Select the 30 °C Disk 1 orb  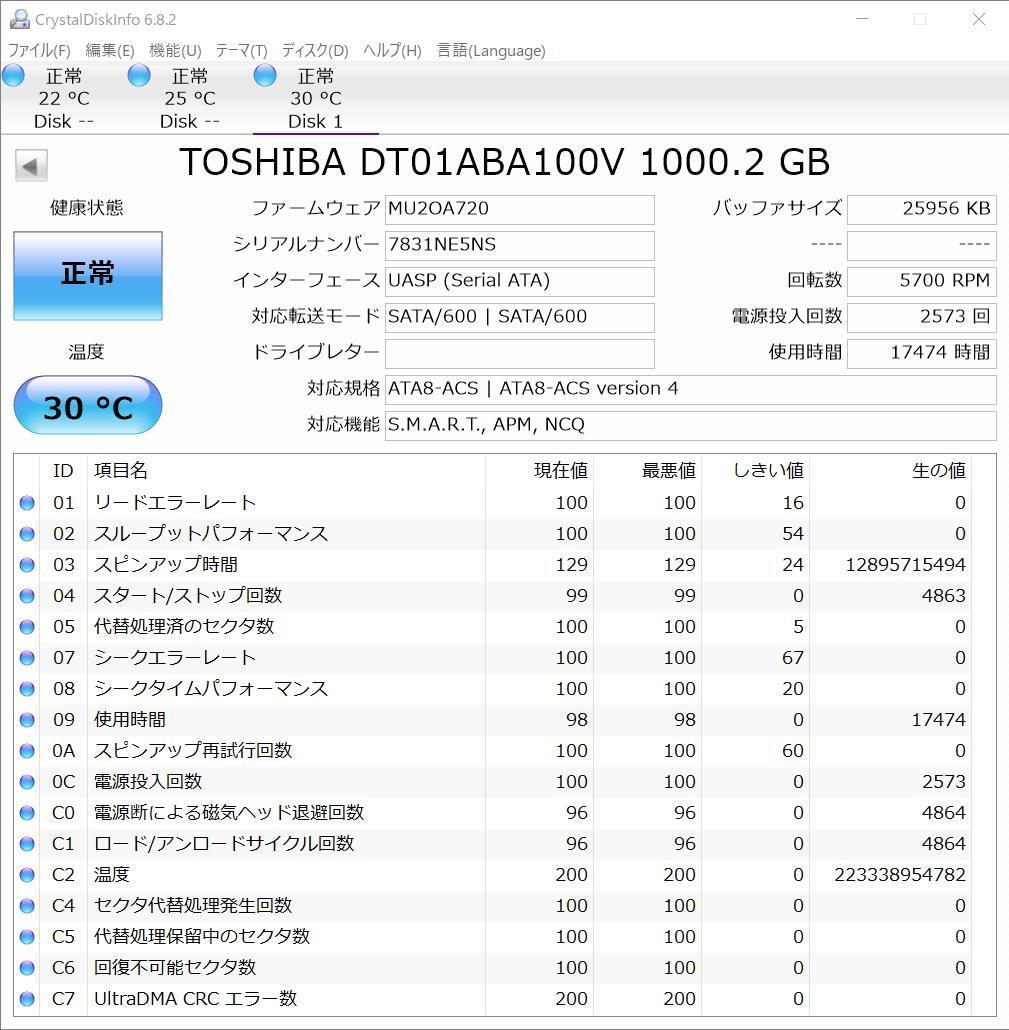(265, 76)
